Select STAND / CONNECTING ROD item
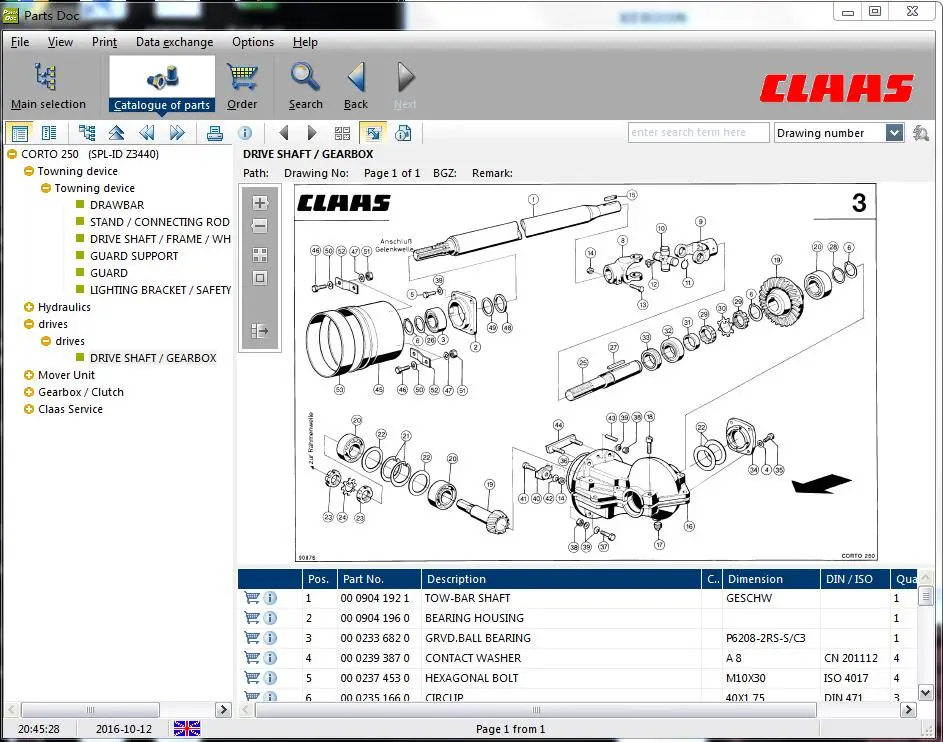 coord(159,222)
